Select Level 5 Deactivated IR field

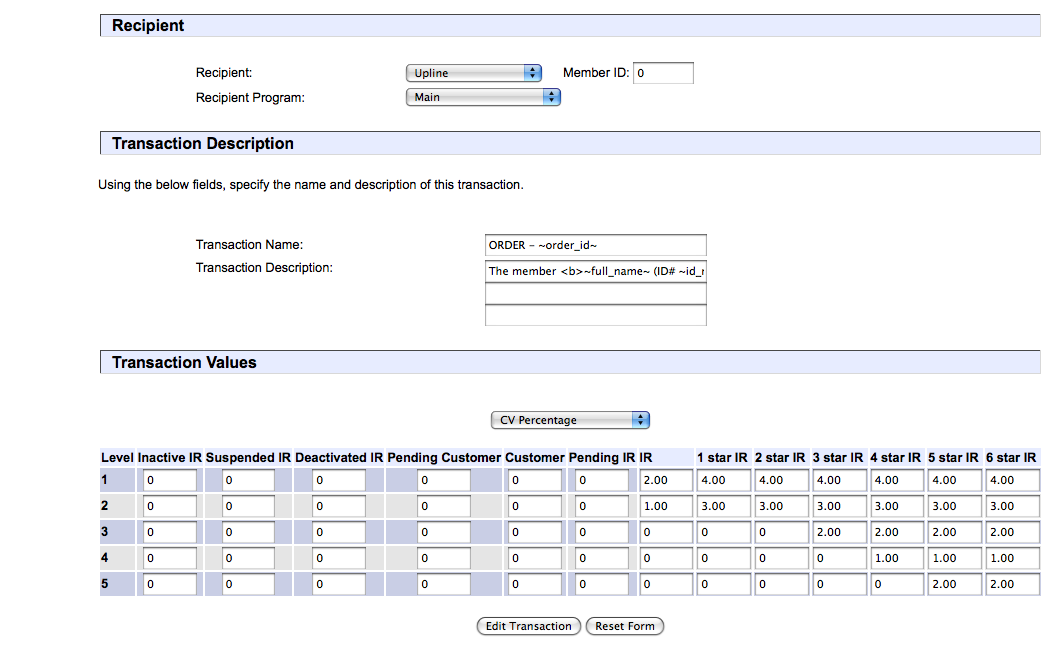[x=338, y=584]
